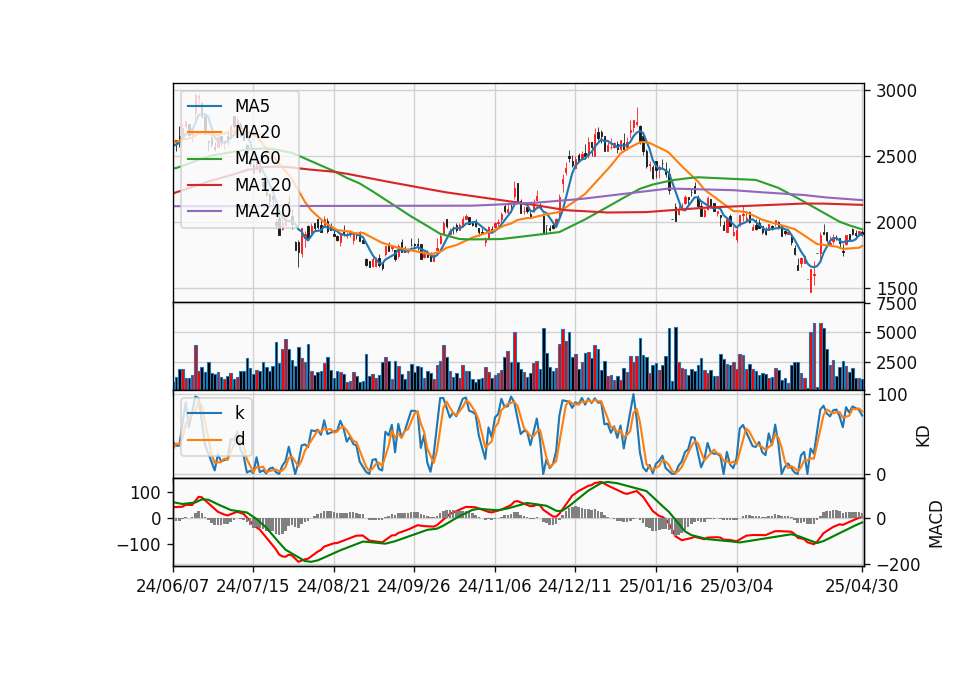Click the MA5 legend label
The height and width of the screenshot is (690, 960).
(252, 106)
